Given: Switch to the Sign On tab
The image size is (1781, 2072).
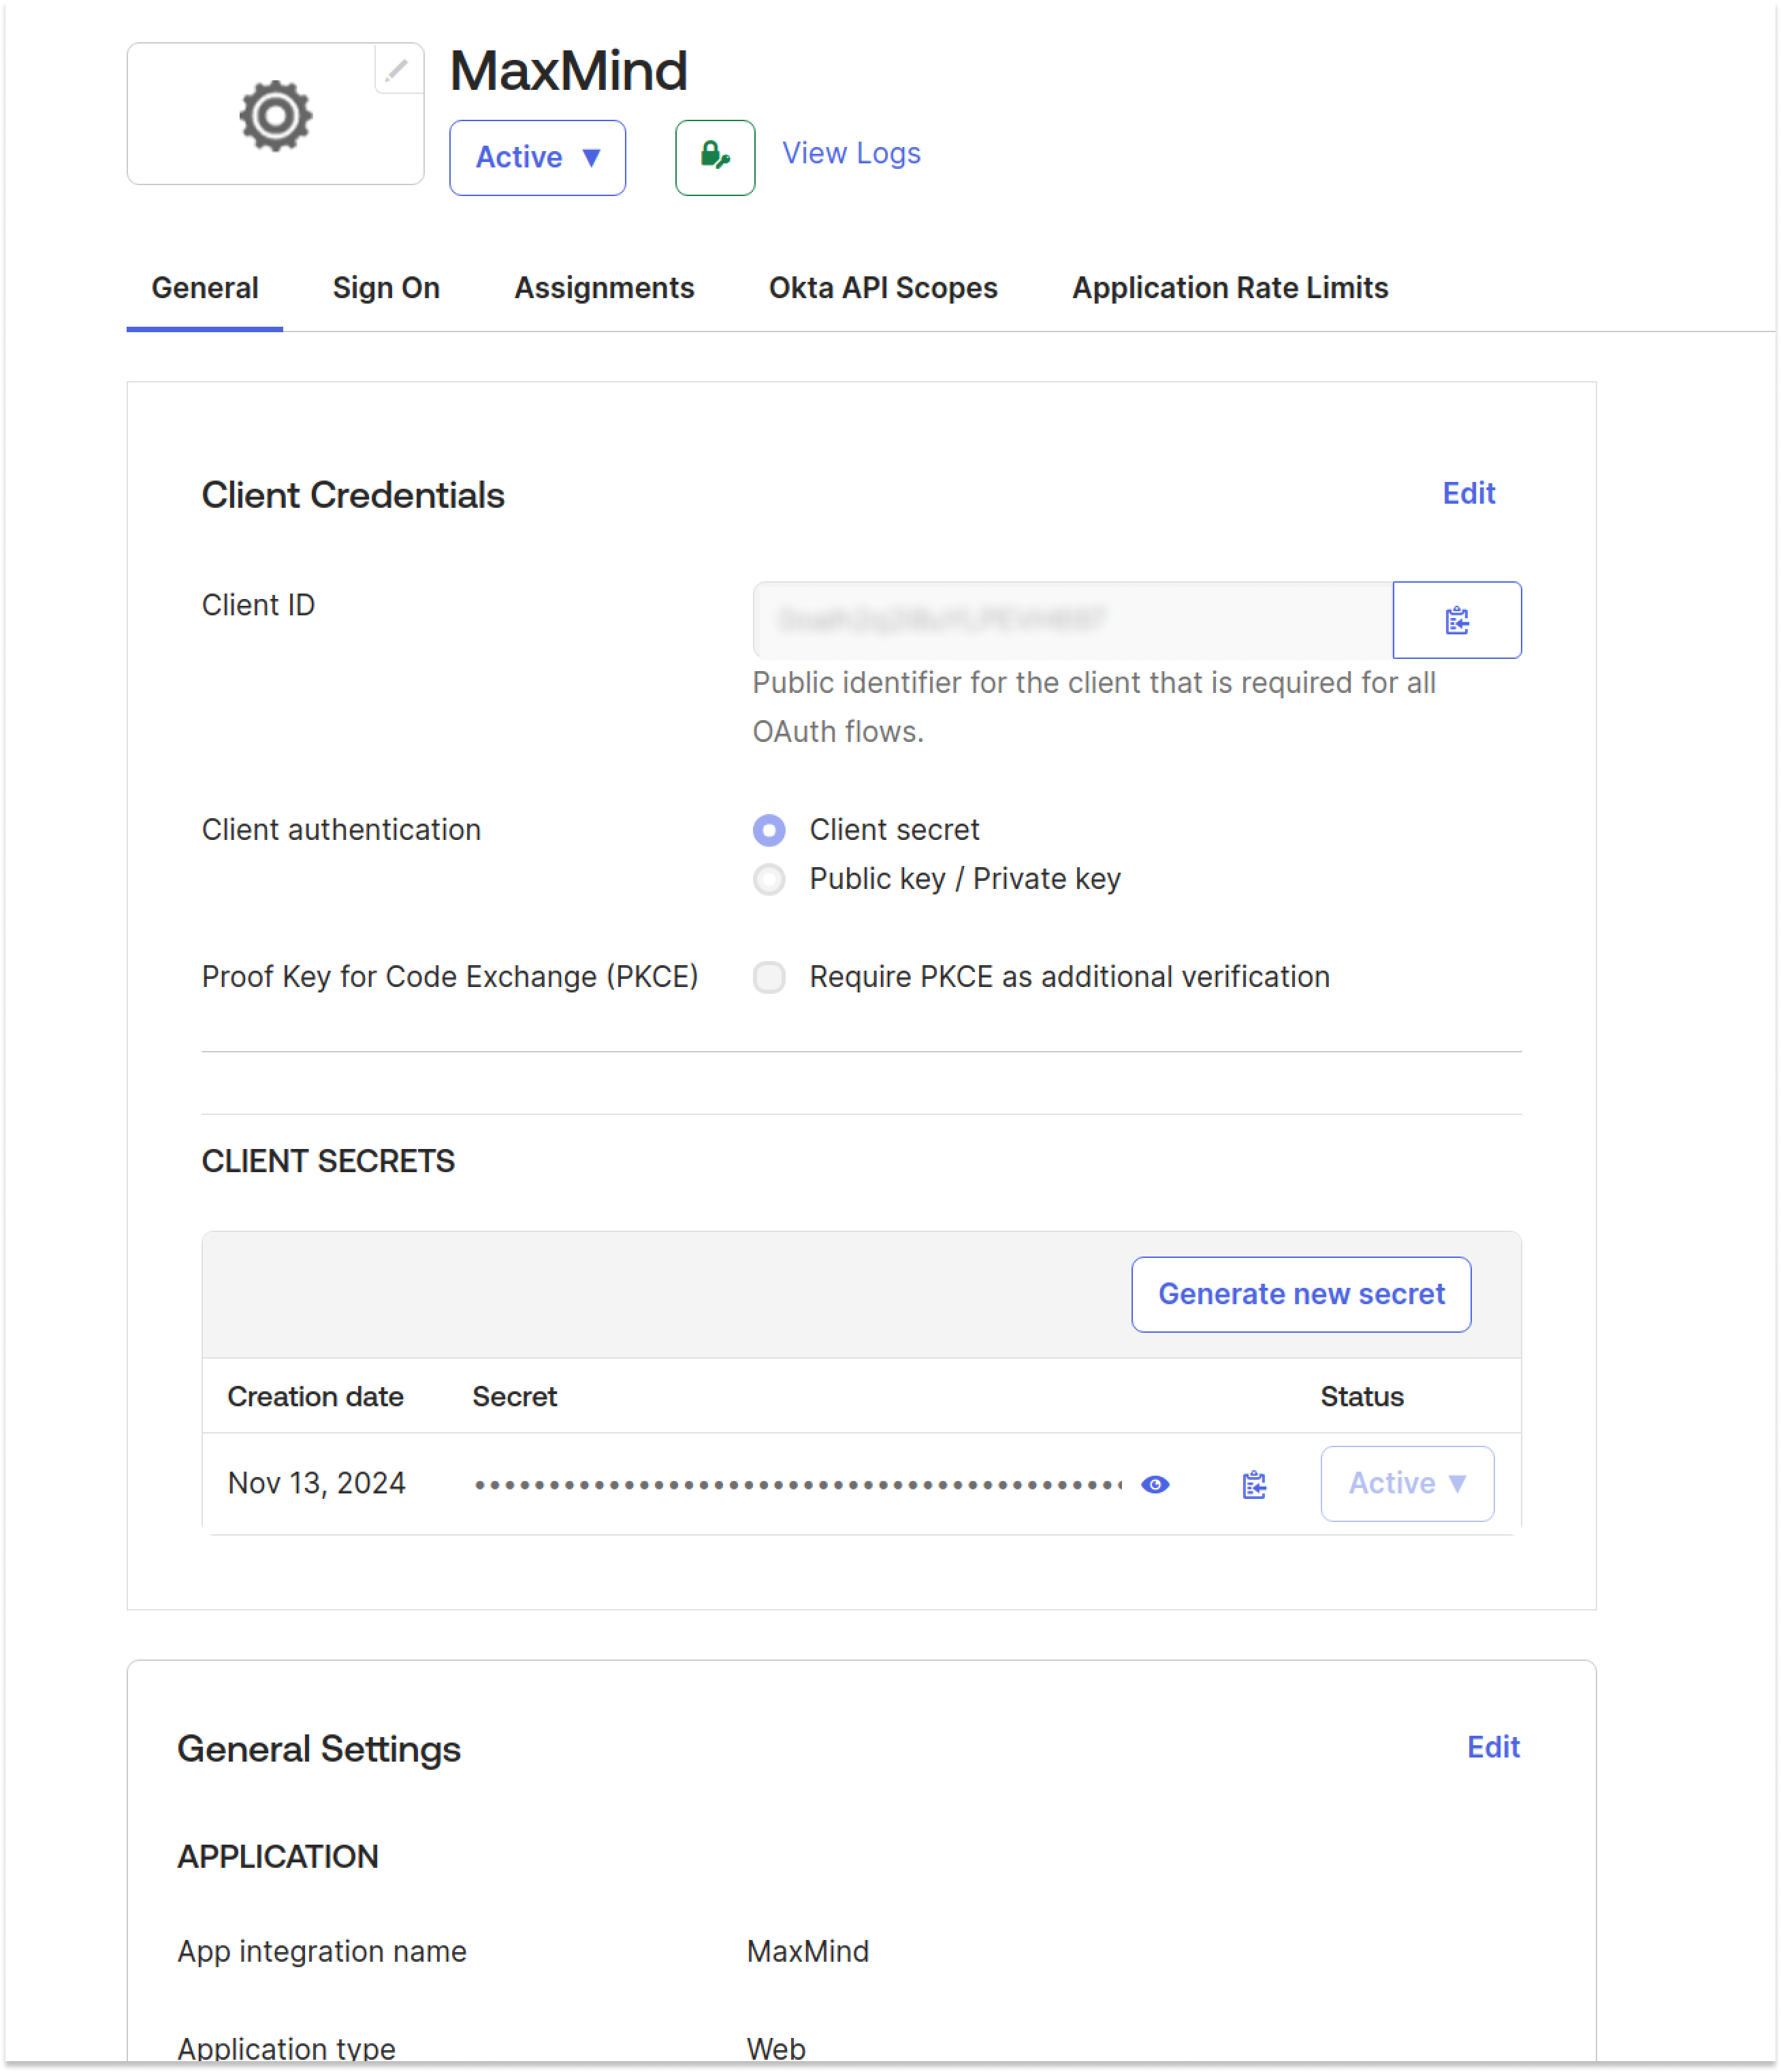Looking at the screenshot, I should [386, 288].
